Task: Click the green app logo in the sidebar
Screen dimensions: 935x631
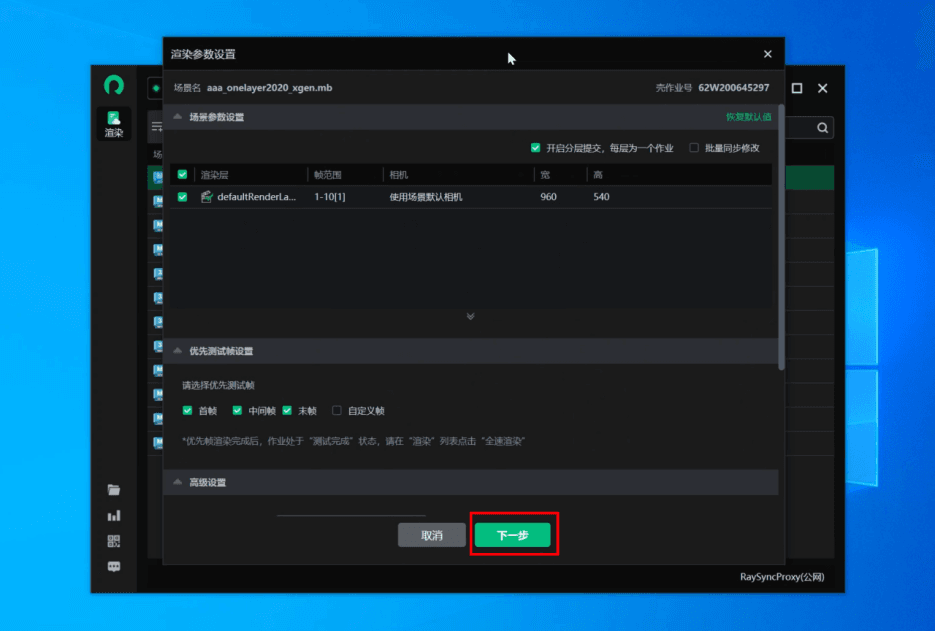Action: 114,86
